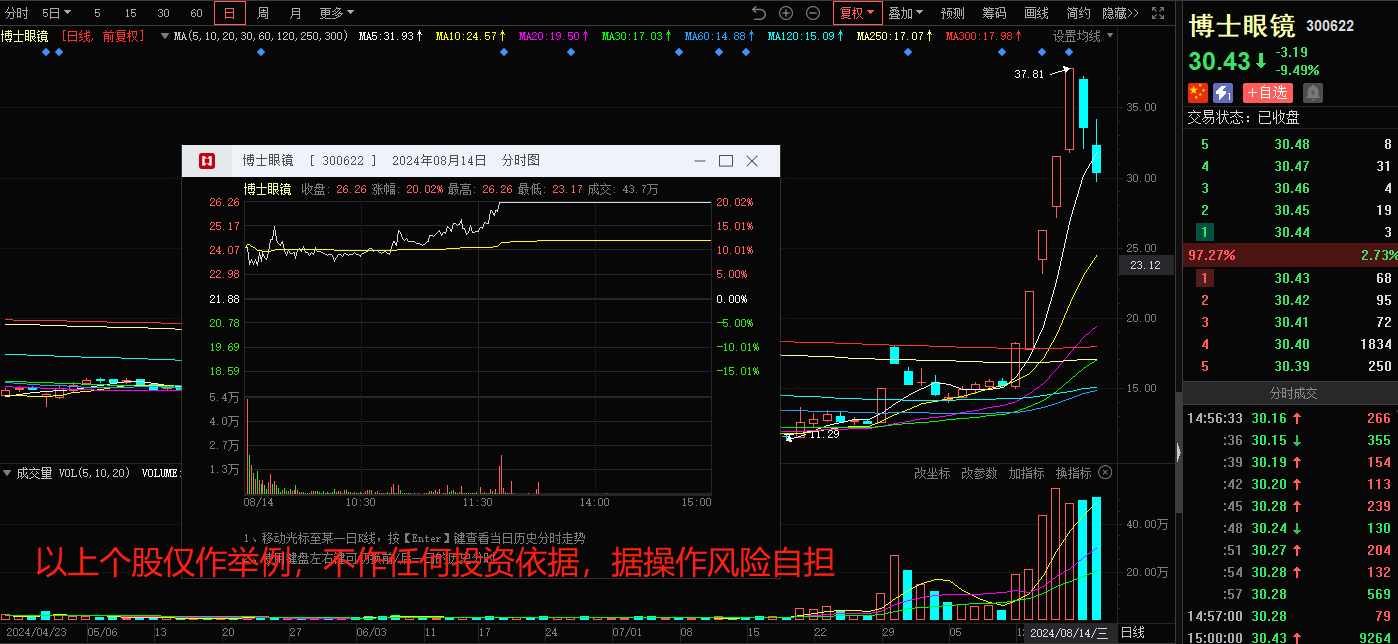Click buy level 1 price 30.43

[x=1291, y=277]
